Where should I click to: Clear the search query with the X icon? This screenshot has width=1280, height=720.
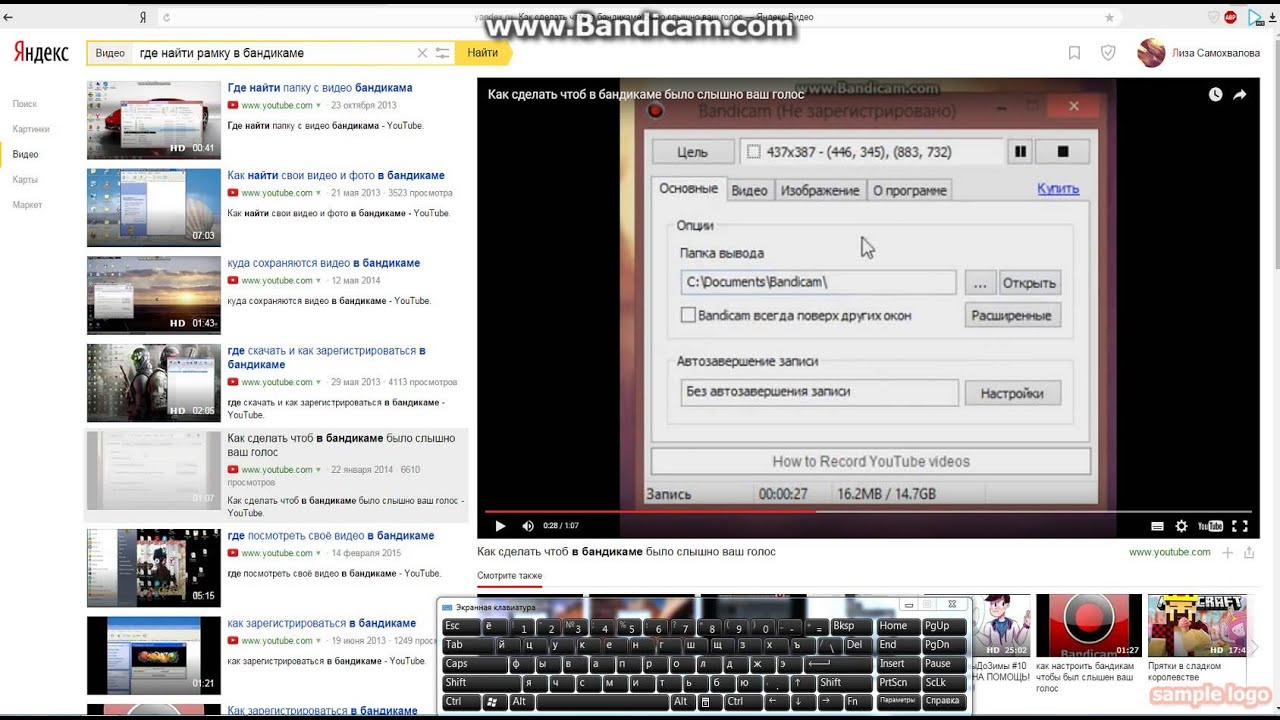pyautogui.click(x=422, y=53)
